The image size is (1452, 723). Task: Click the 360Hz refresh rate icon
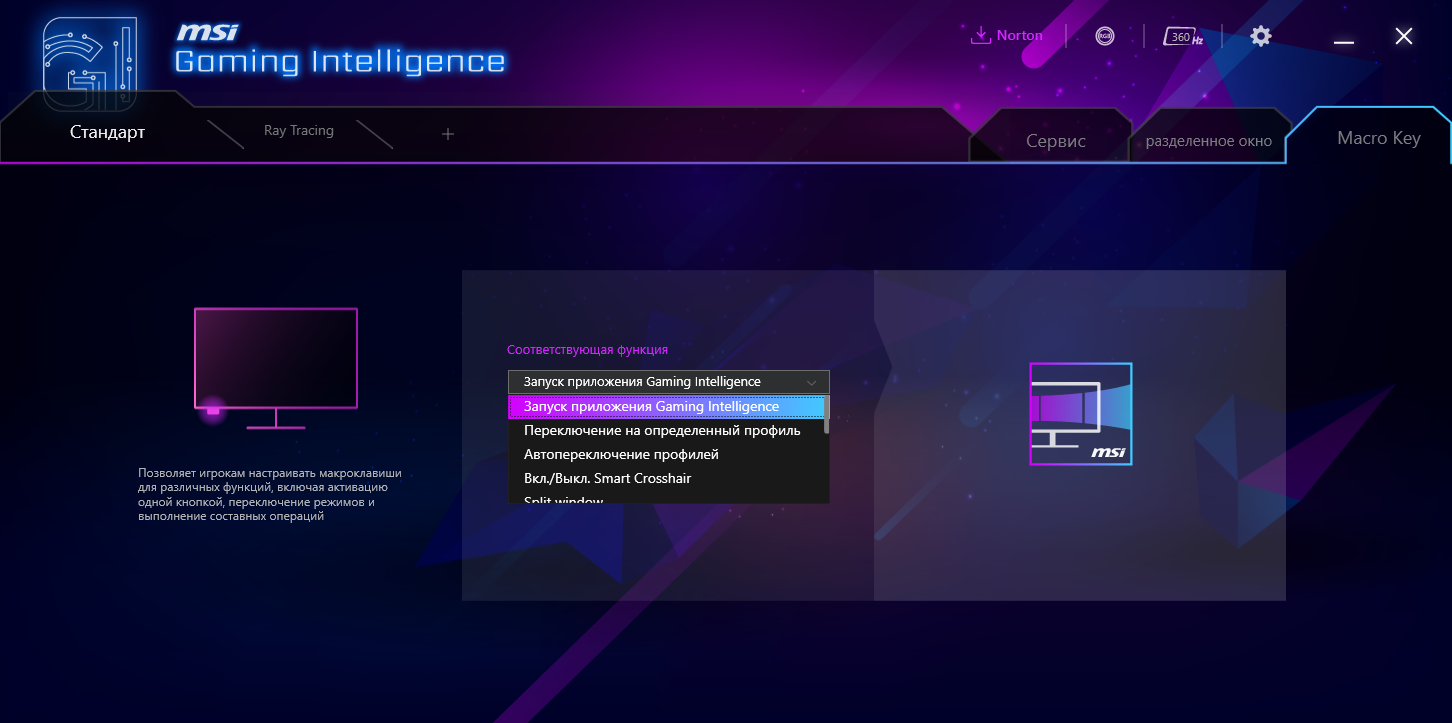(1183, 37)
